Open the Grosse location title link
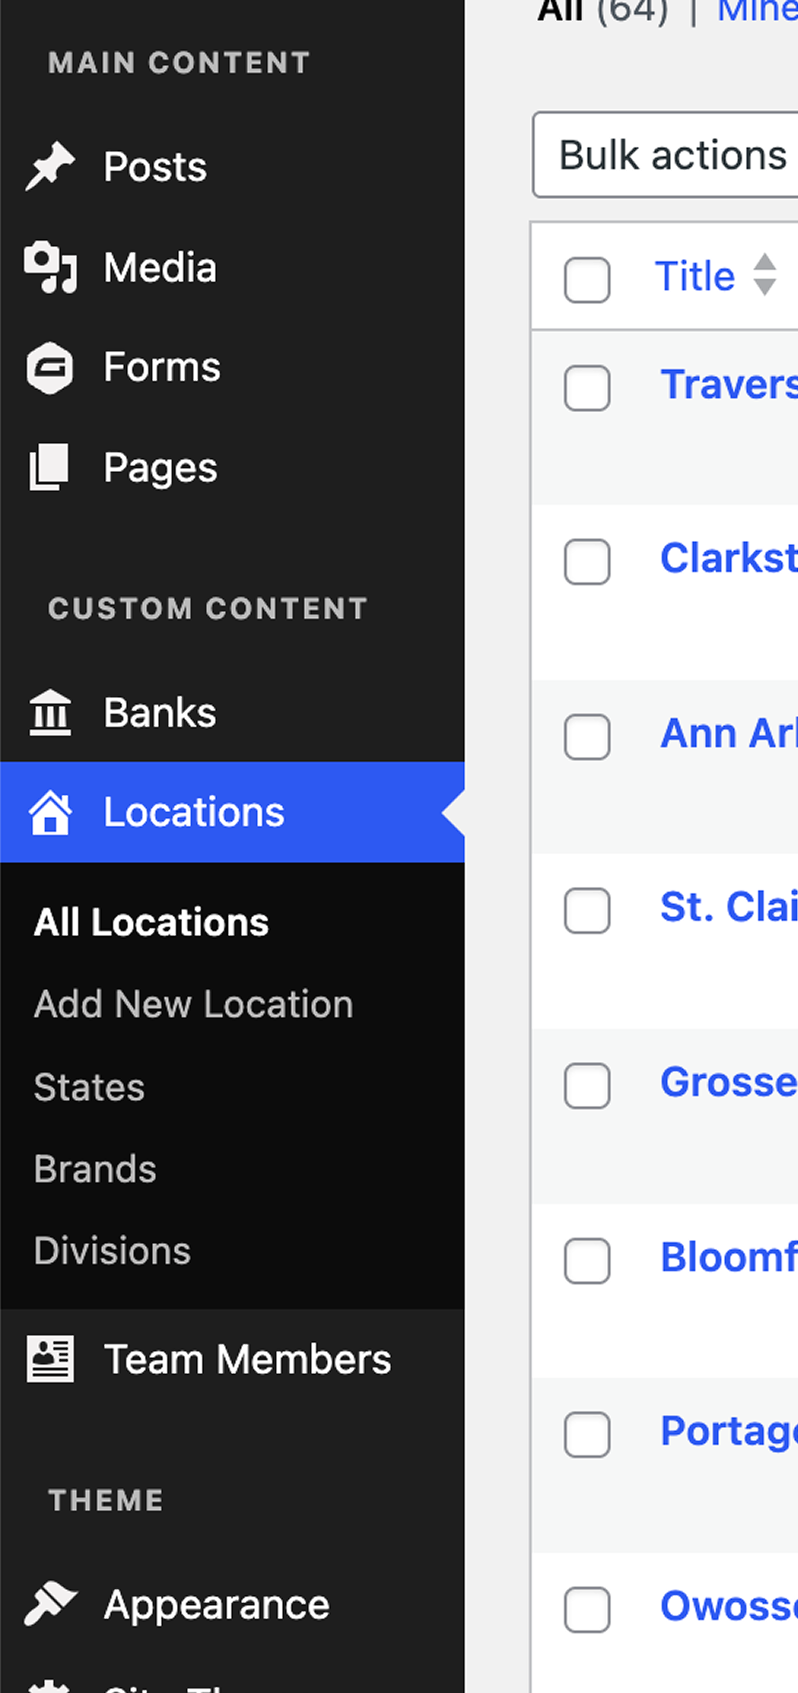The width and height of the screenshot is (798, 1693). click(728, 1082)
